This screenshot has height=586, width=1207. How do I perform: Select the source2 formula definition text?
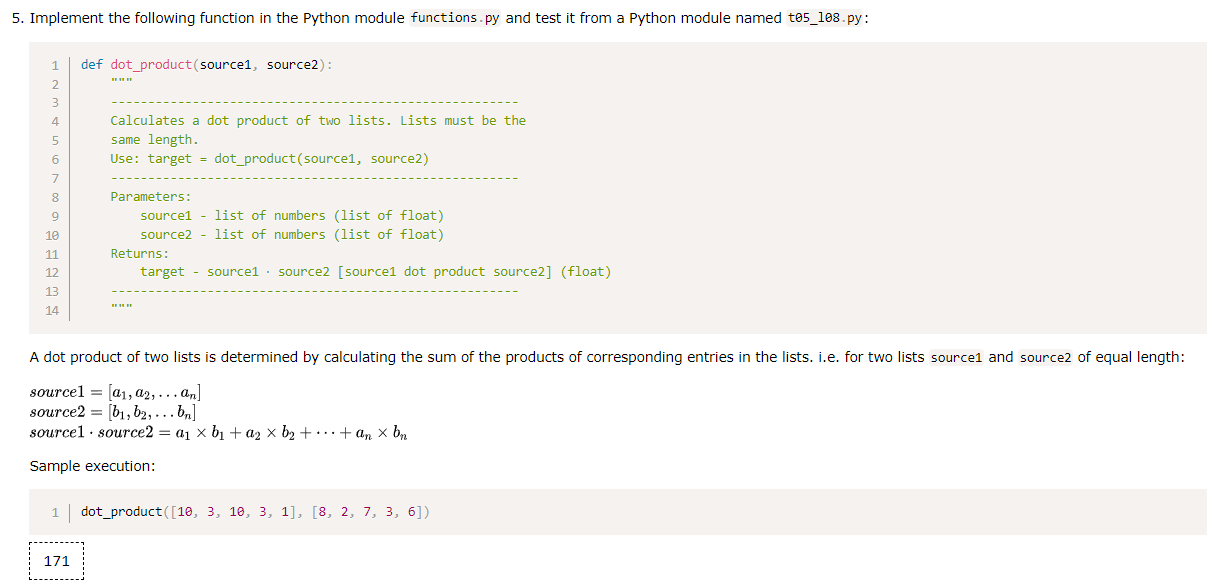coord(113,410)
